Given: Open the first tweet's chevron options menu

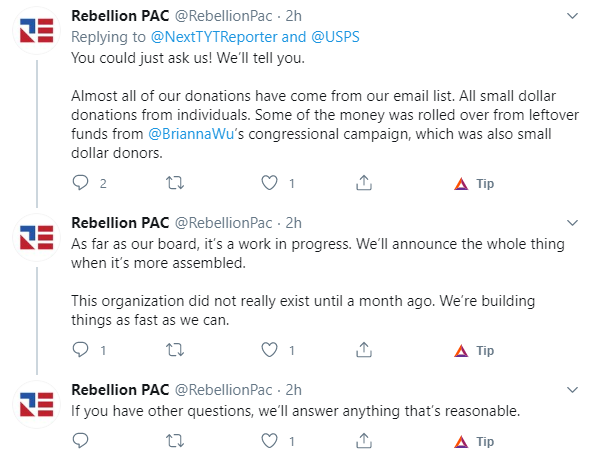Looking at the screenshot, I should pos(572,16).
